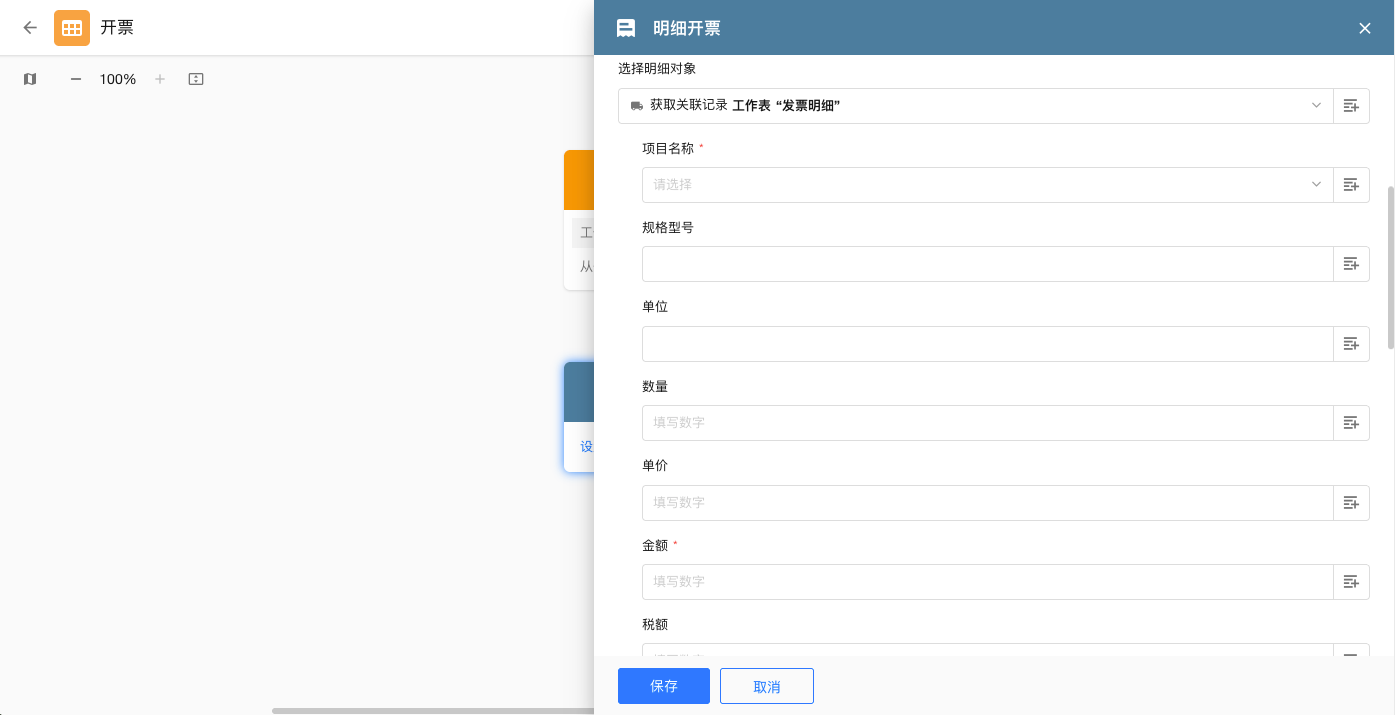Viewport: 1396px width, 715px height.
Task: Click the 单价 number input field
Action: (x=987, y=503)
